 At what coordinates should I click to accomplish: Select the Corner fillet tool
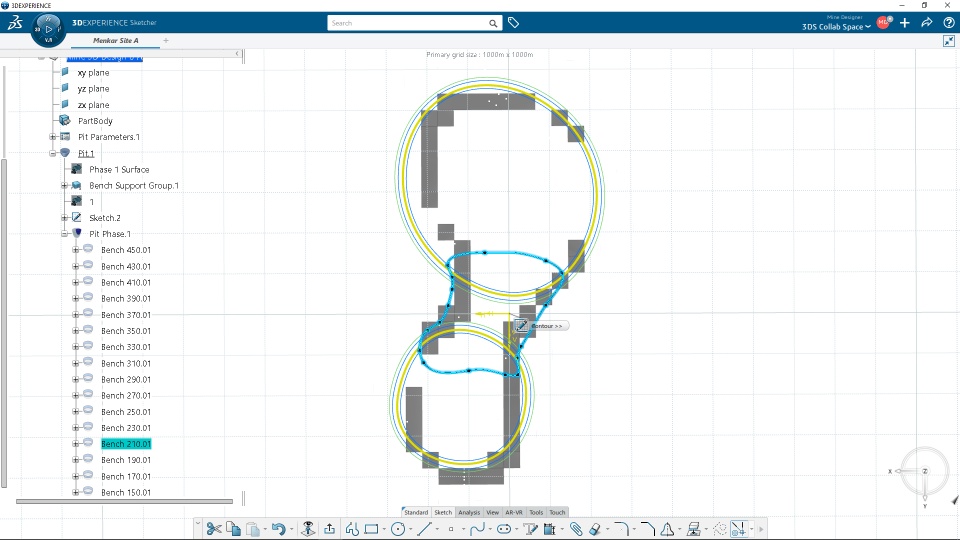(x=621, y=529)
